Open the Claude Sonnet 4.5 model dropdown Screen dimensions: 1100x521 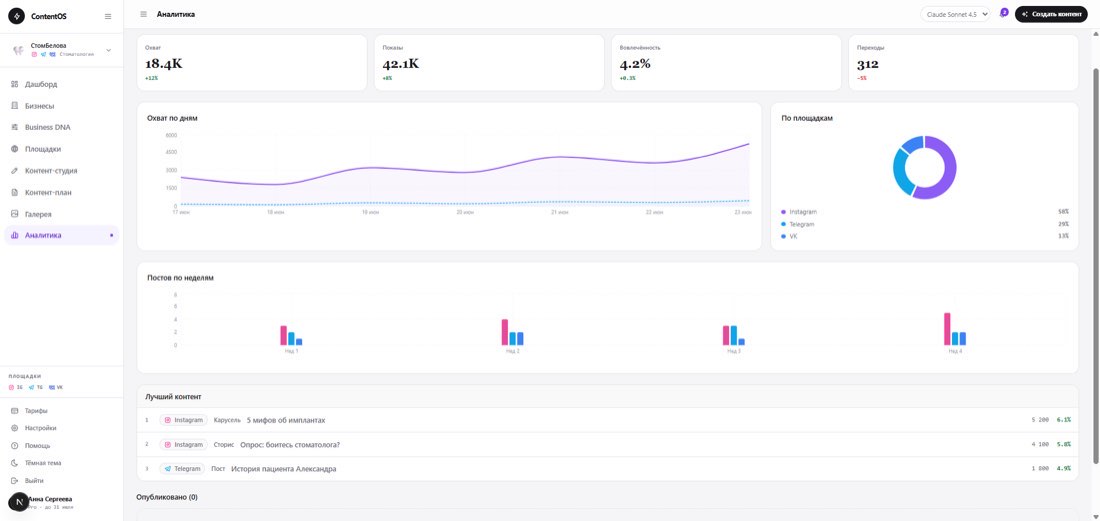tap(955, 14)
